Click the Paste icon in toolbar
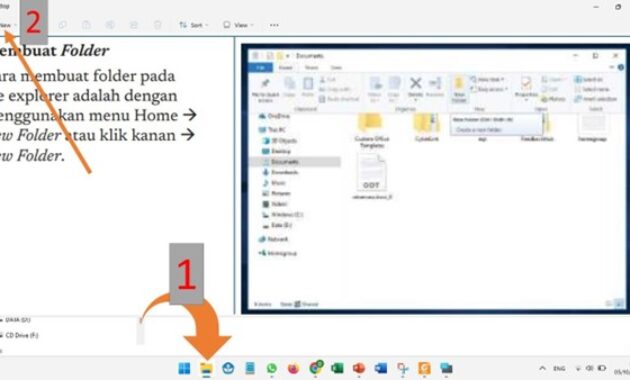Viewport: 630px width, 380px height. pos(86,25)
